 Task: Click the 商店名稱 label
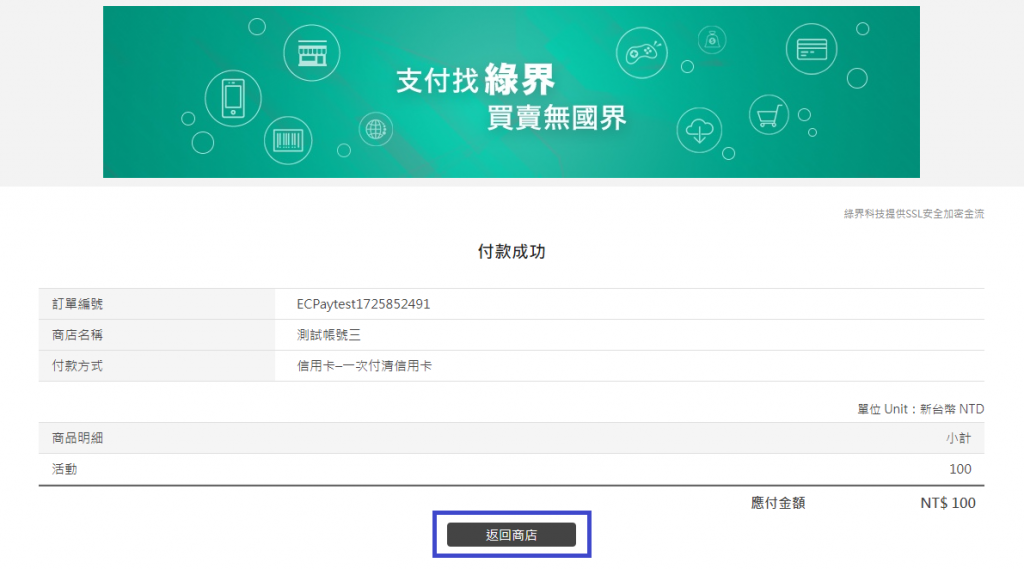click(x=77, y=335)
